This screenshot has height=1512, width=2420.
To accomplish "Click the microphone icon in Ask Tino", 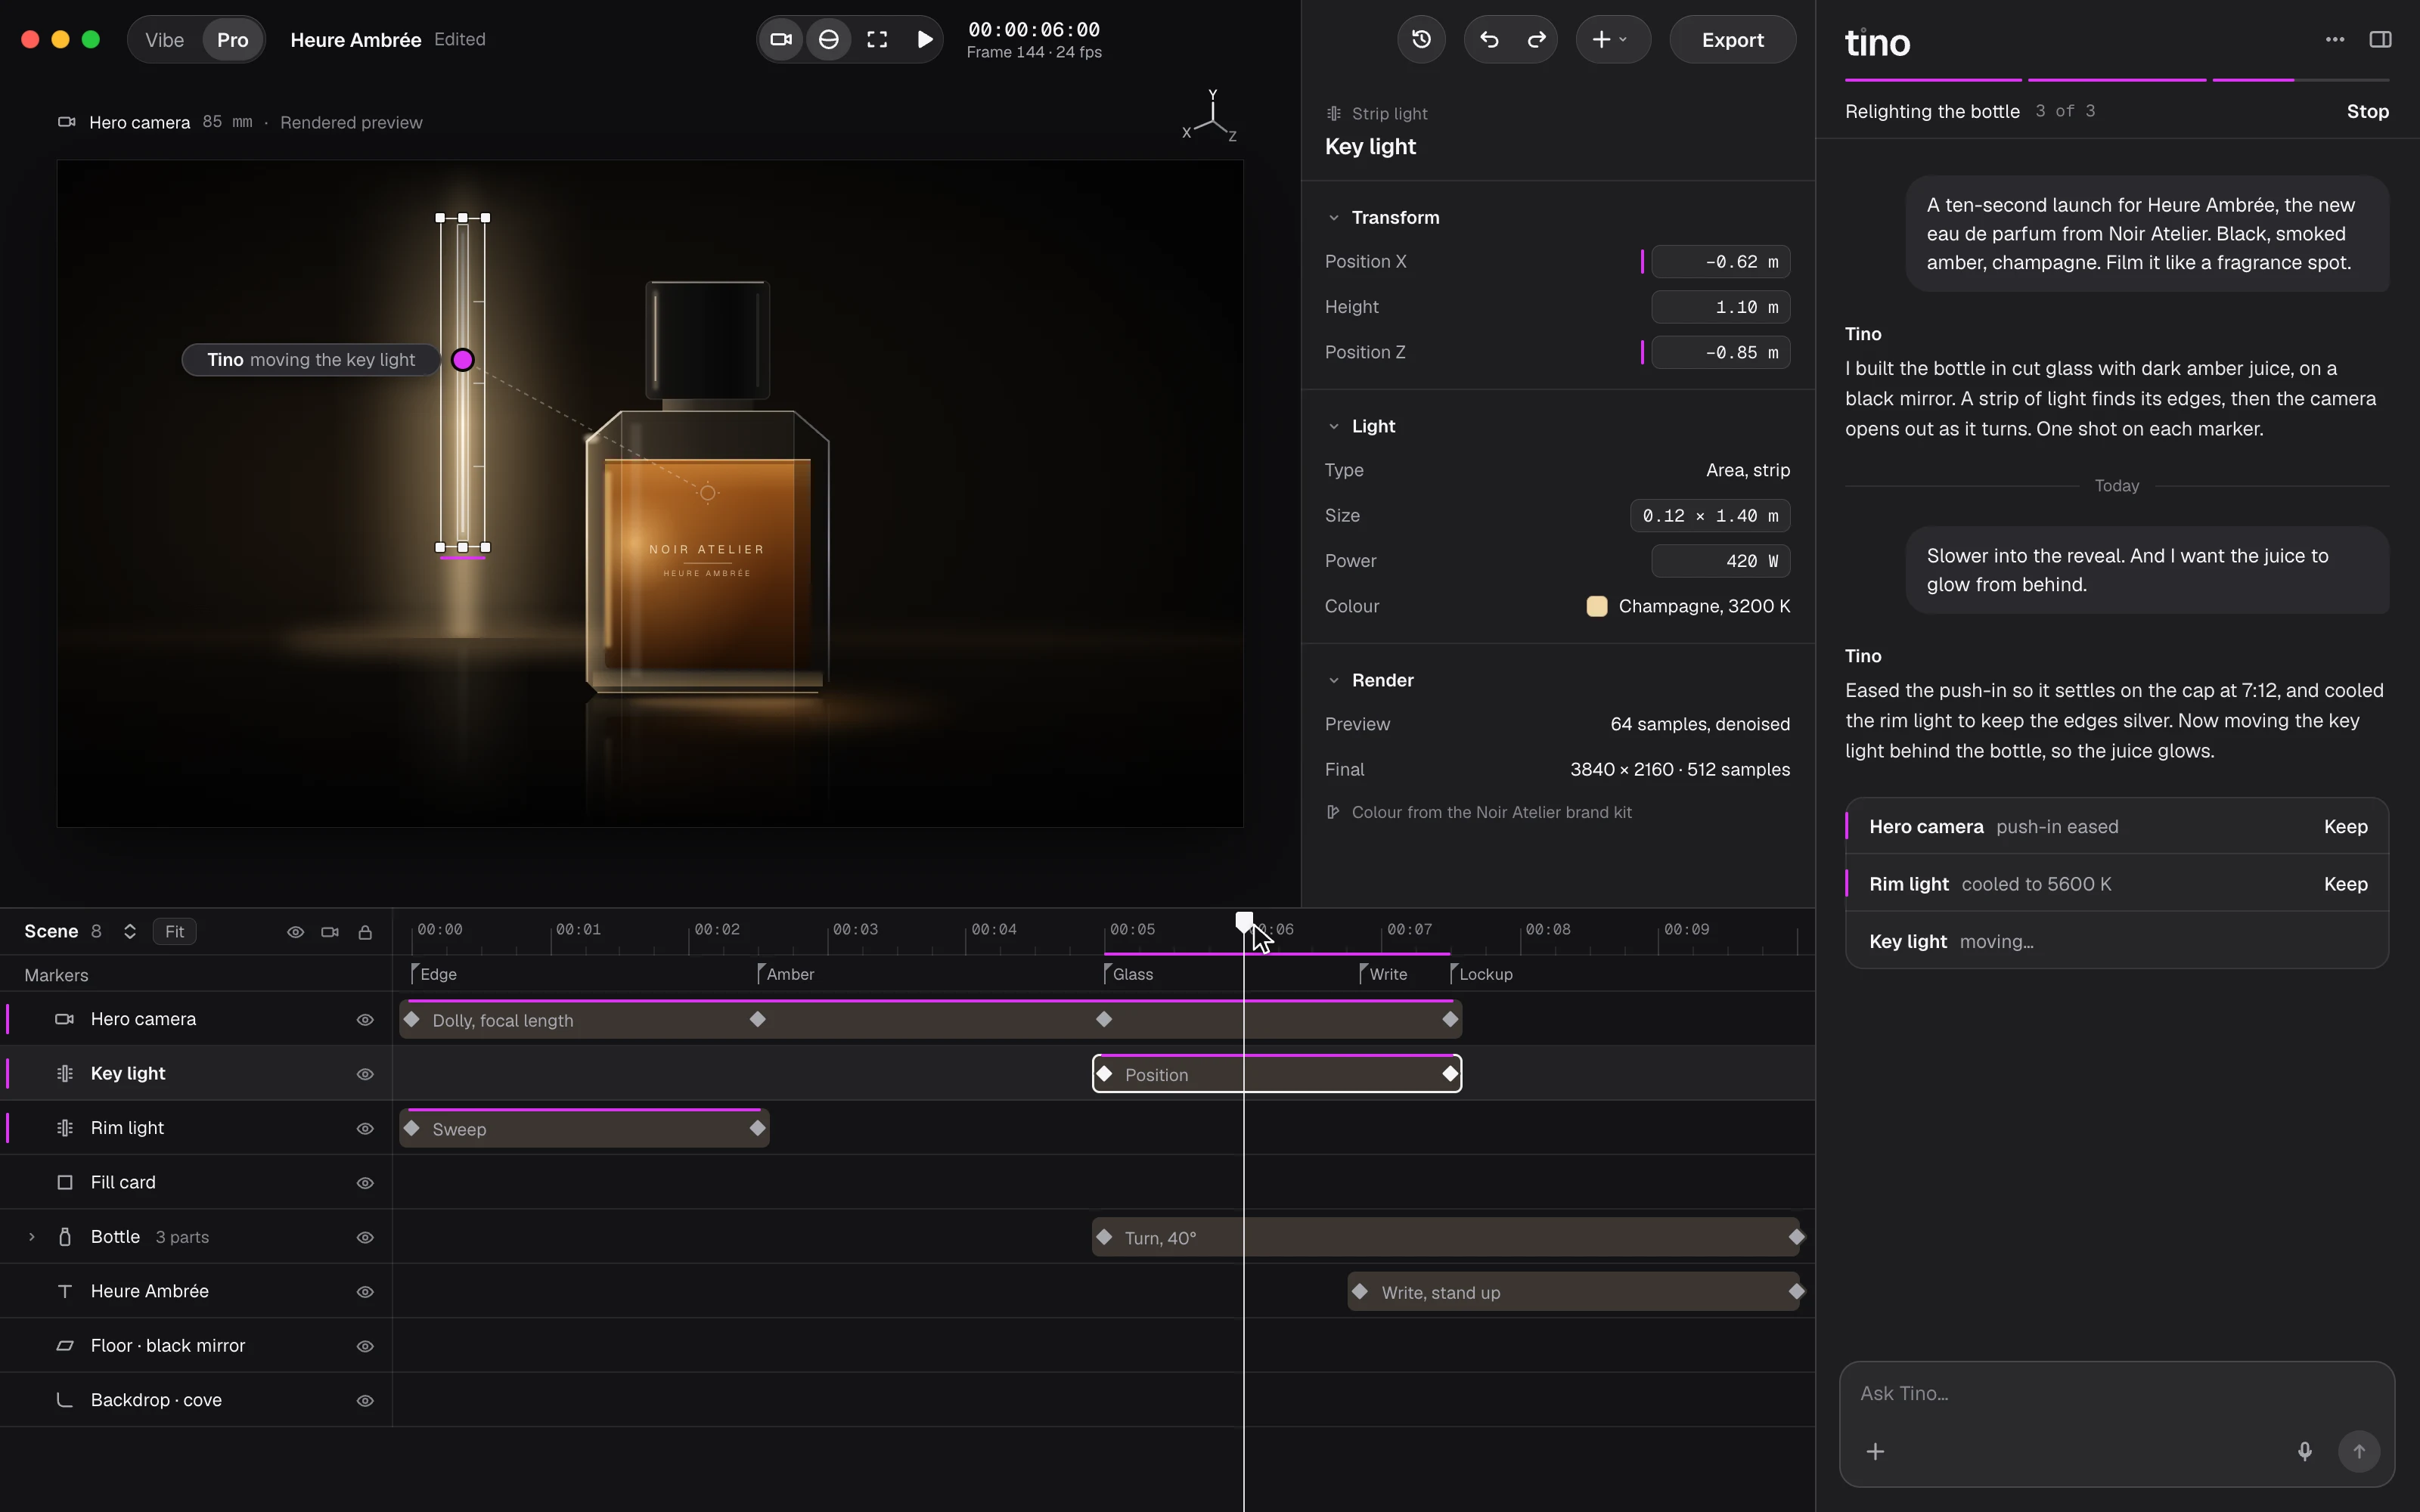I will [2305, 1451].
